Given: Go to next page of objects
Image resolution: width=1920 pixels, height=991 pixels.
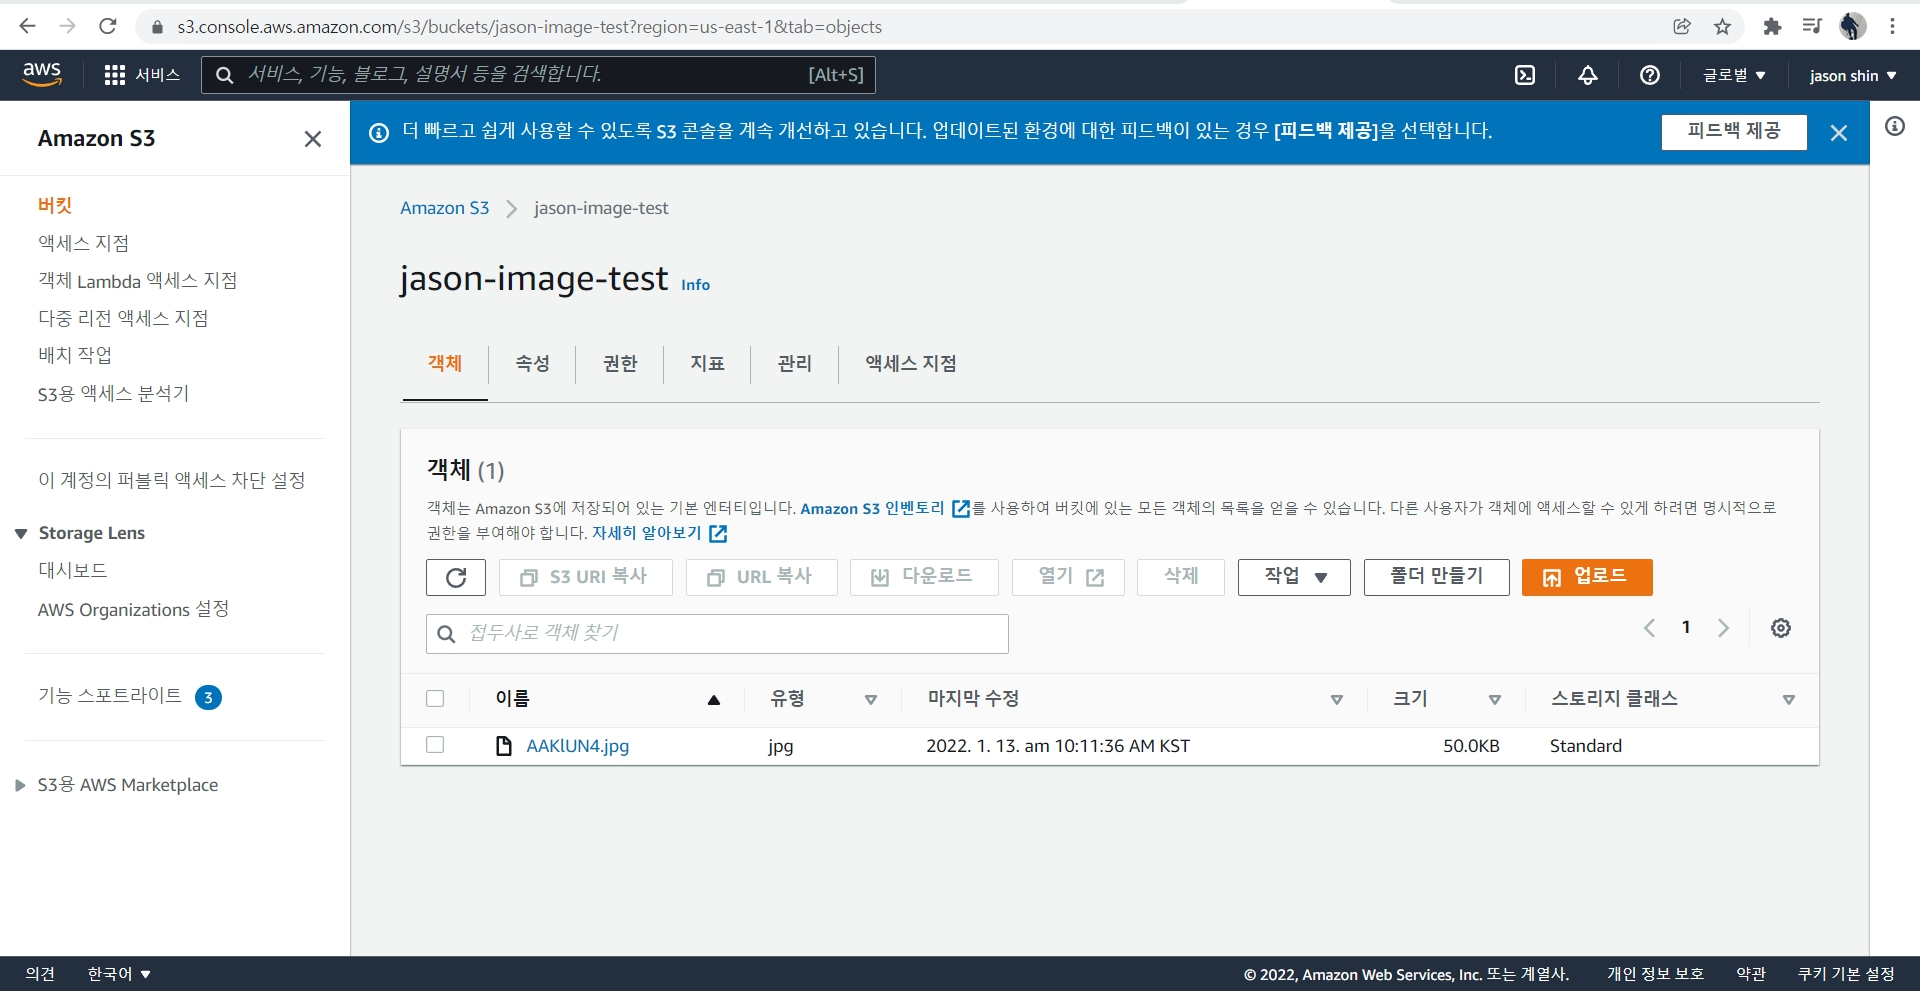Looking at the screenshot, I should 1723,628.
